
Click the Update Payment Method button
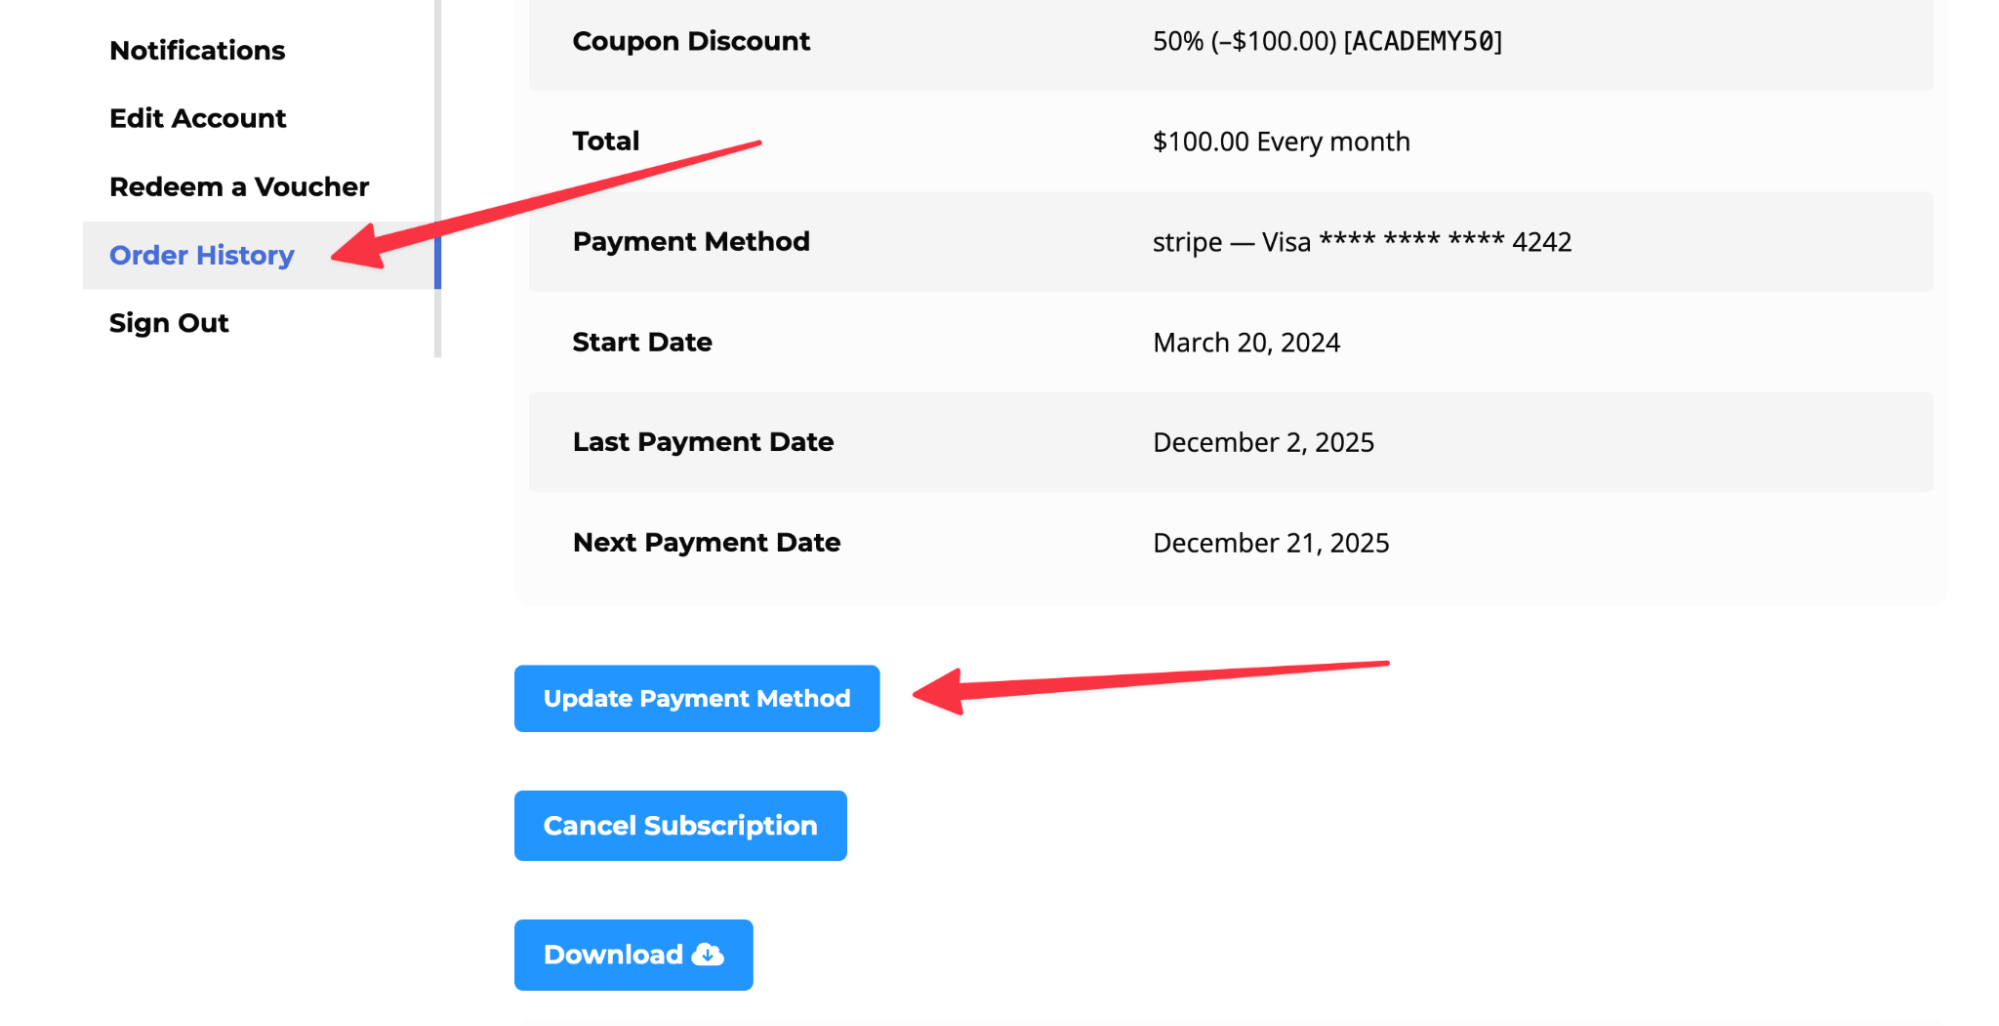(x=696, y=698)
